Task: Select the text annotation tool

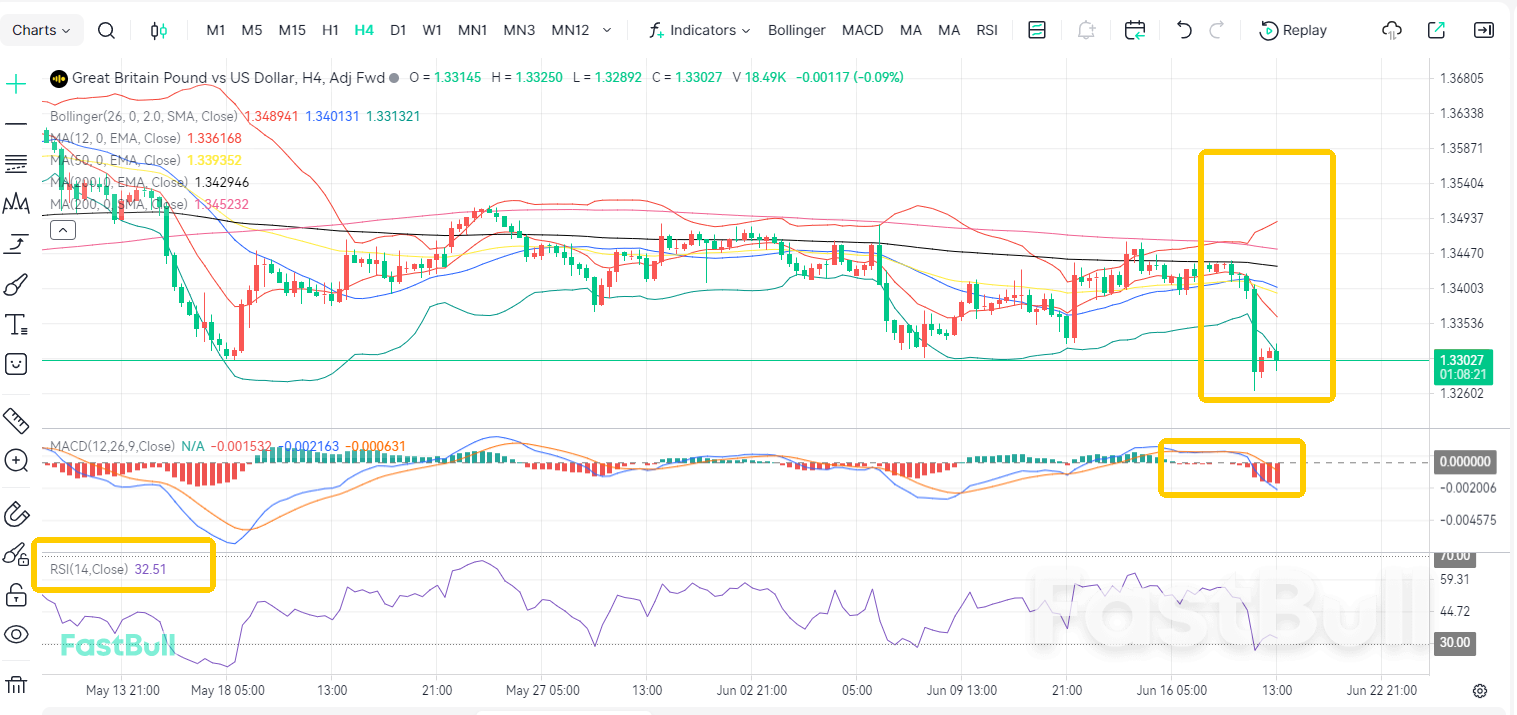Action: click(x=16, y=324)
